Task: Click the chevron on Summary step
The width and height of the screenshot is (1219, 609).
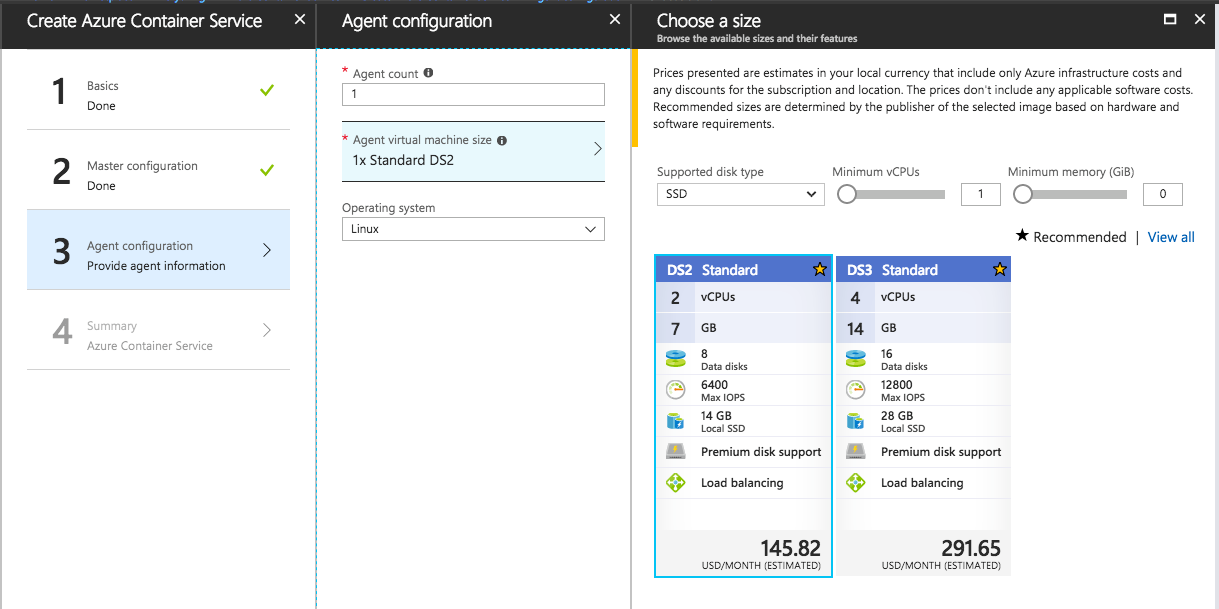Action: (267, 330)
